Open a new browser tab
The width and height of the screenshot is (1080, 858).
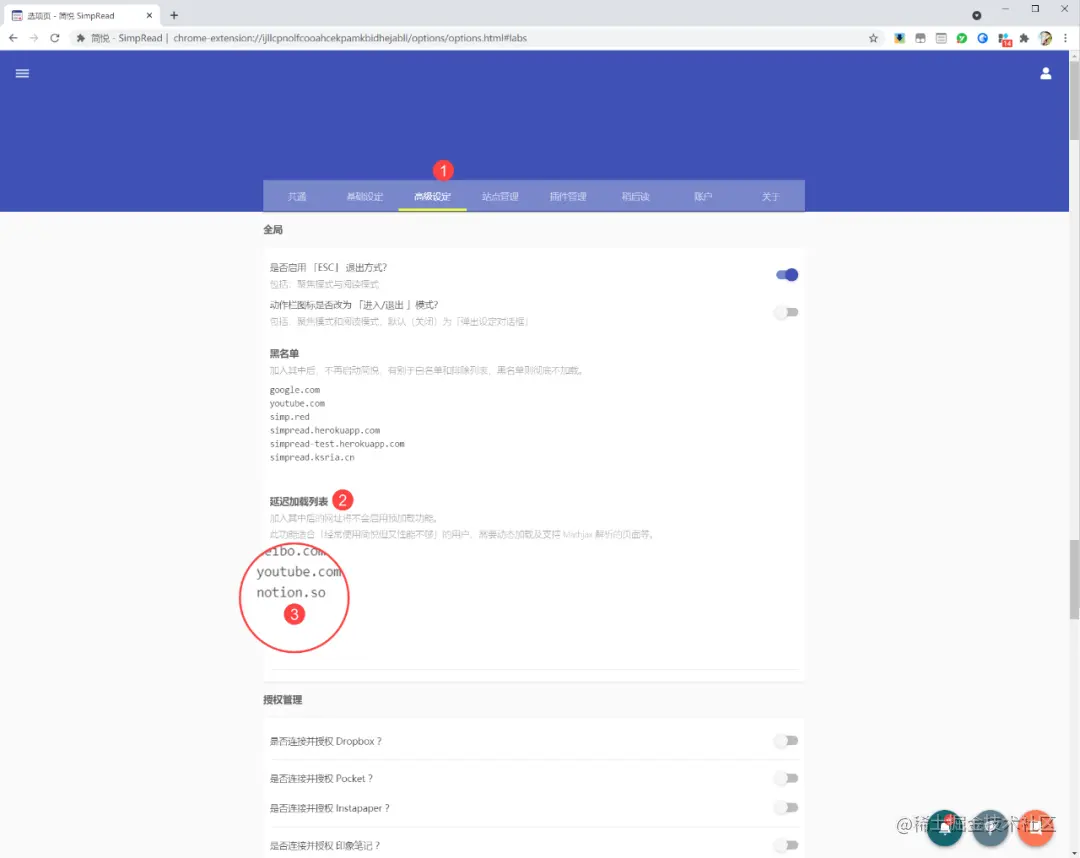tap(174, 15)
